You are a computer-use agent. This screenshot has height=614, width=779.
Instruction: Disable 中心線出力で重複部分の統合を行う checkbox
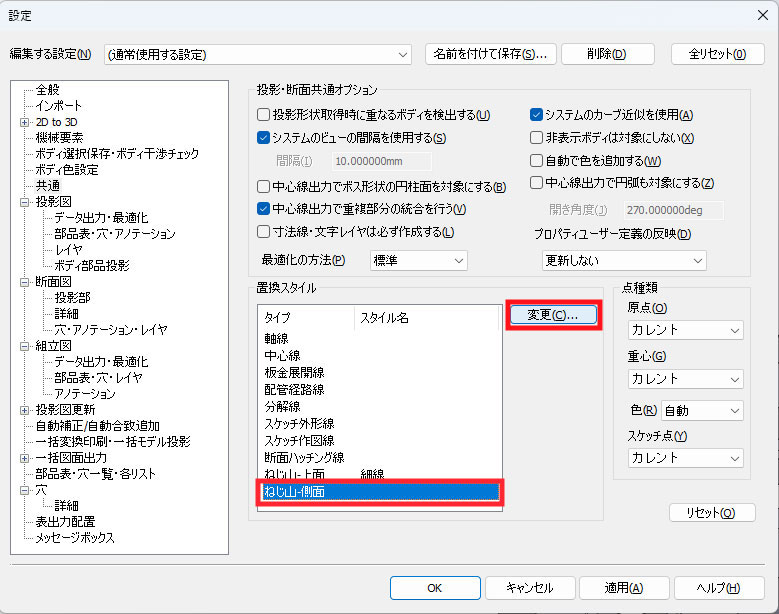[265, 209]
